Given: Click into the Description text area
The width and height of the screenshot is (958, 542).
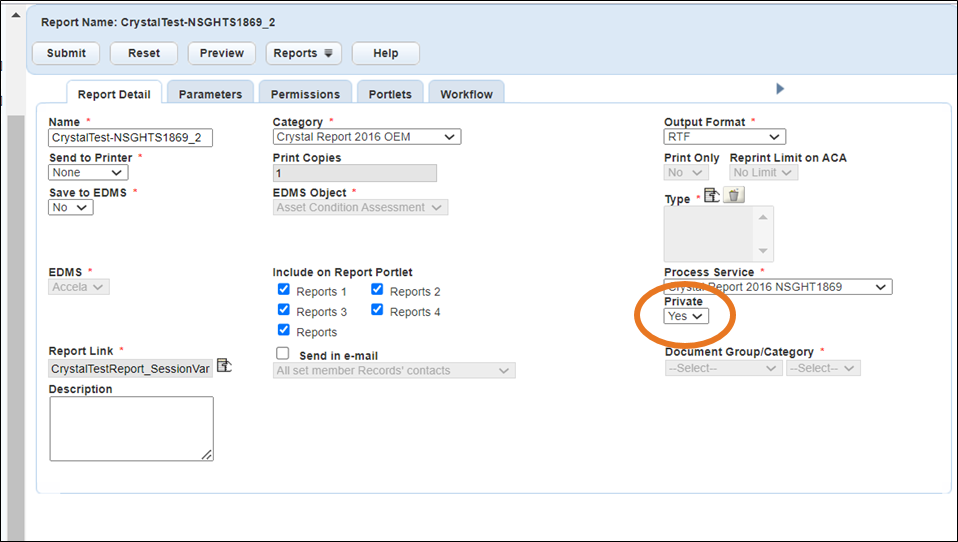Looking at the screenshot, I should point(131,428).
